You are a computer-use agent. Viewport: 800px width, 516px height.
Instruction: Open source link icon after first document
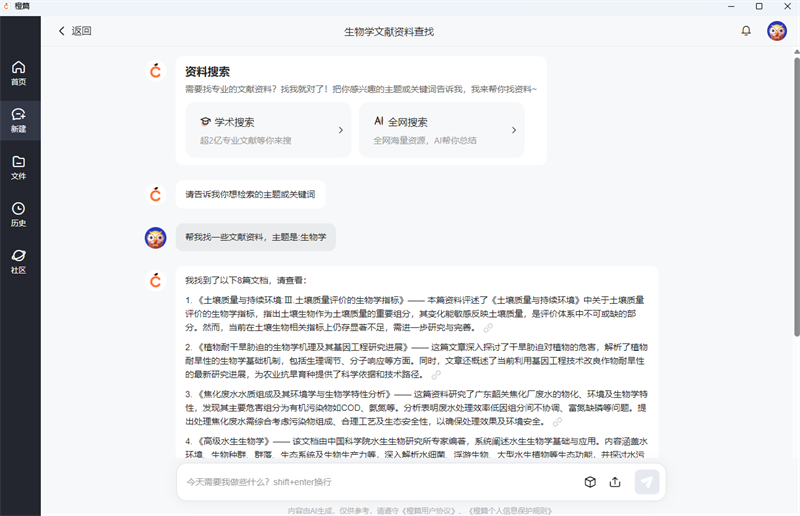[x=488, y=327]
